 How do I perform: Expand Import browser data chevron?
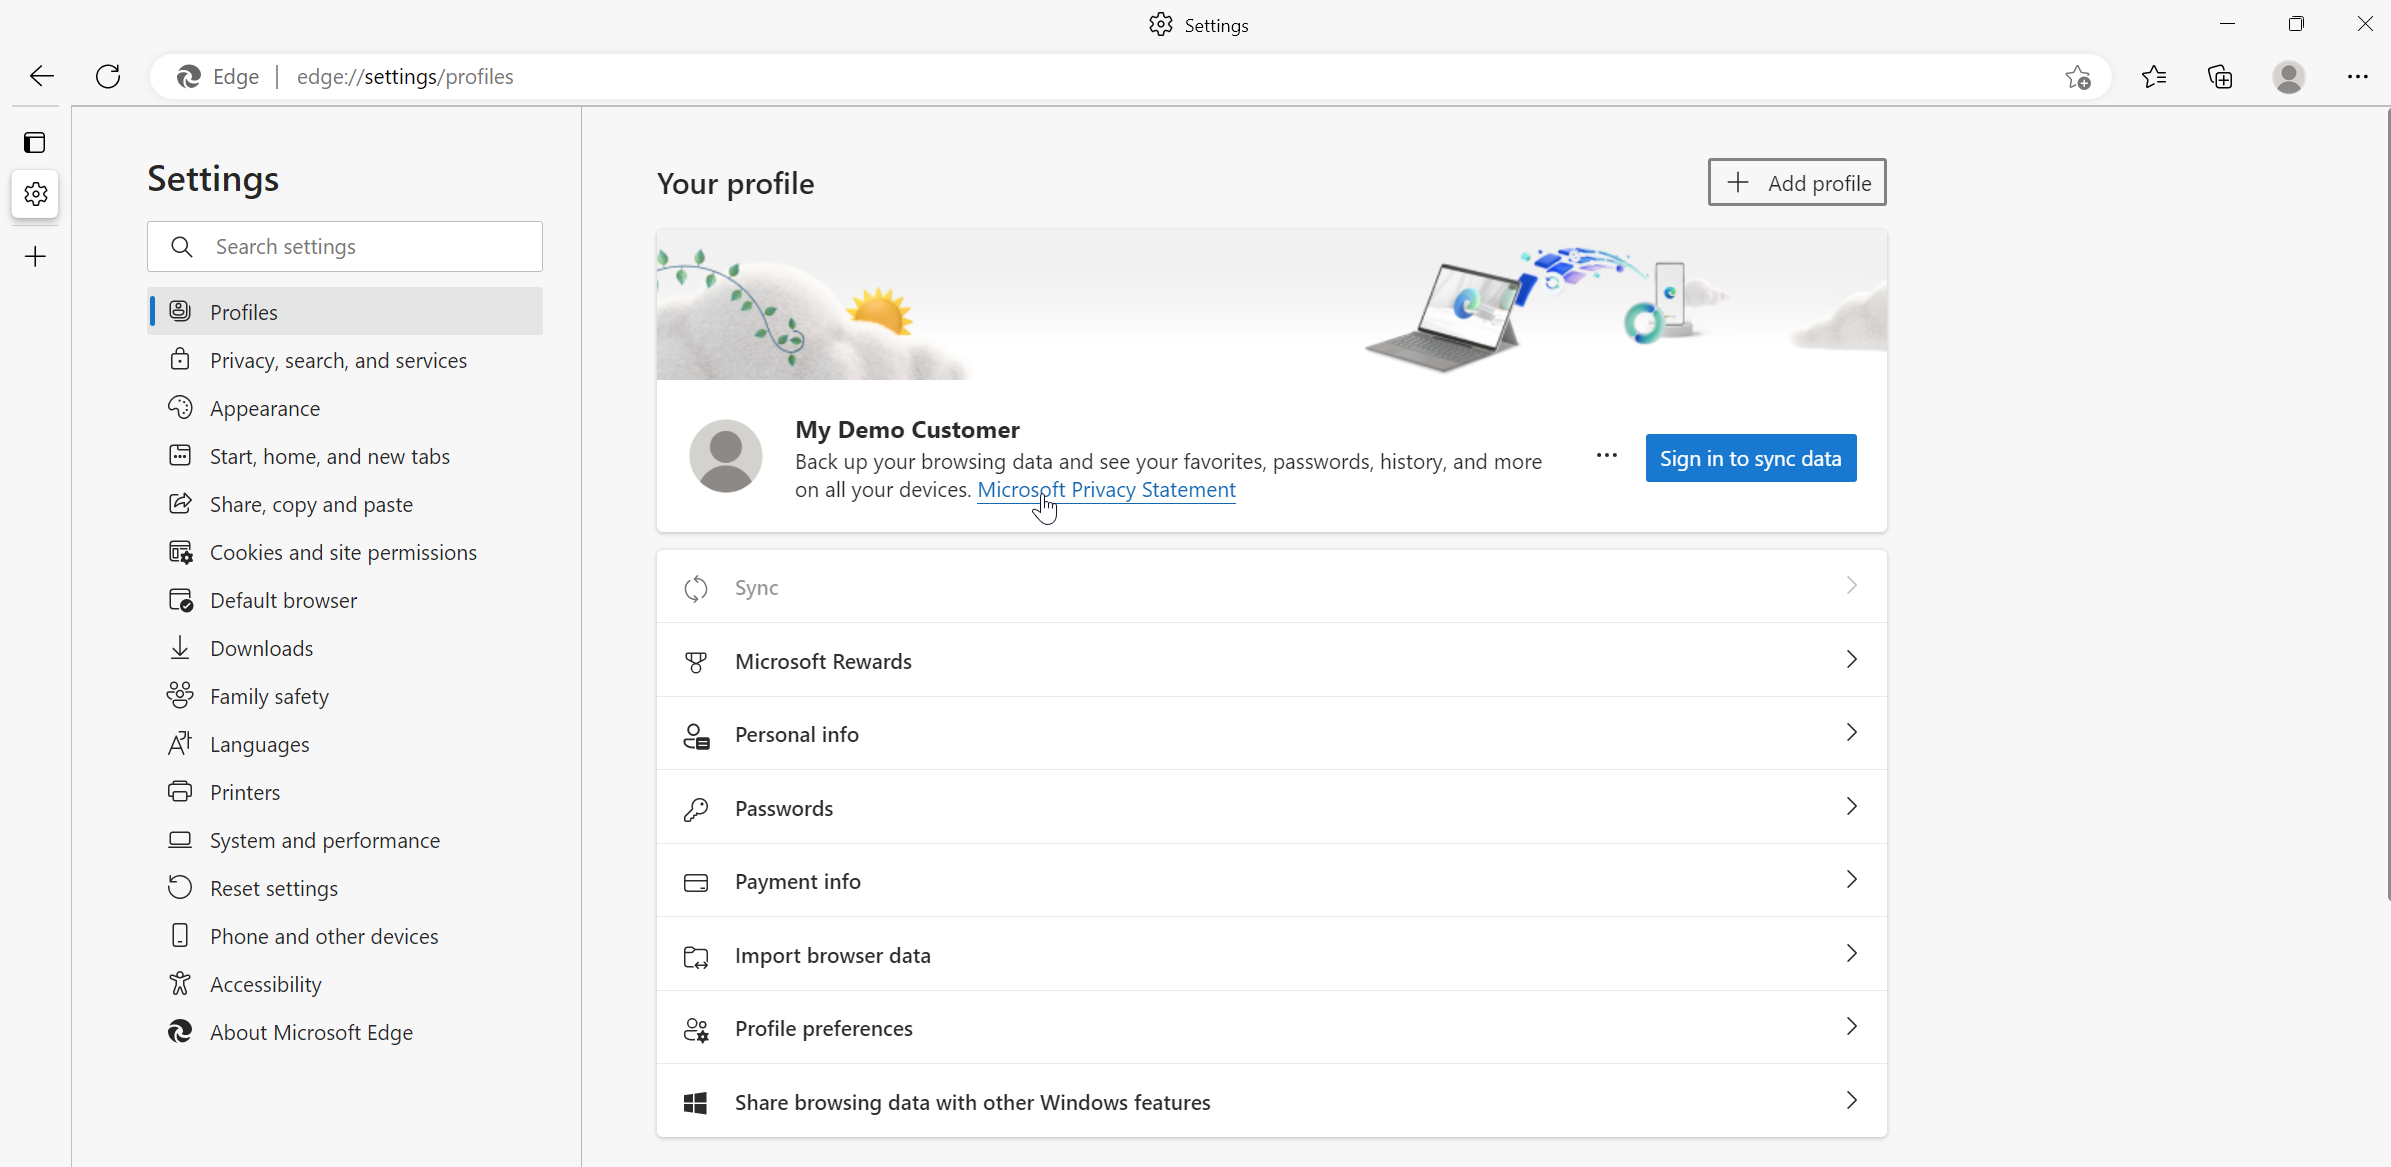click(1851, 954)
